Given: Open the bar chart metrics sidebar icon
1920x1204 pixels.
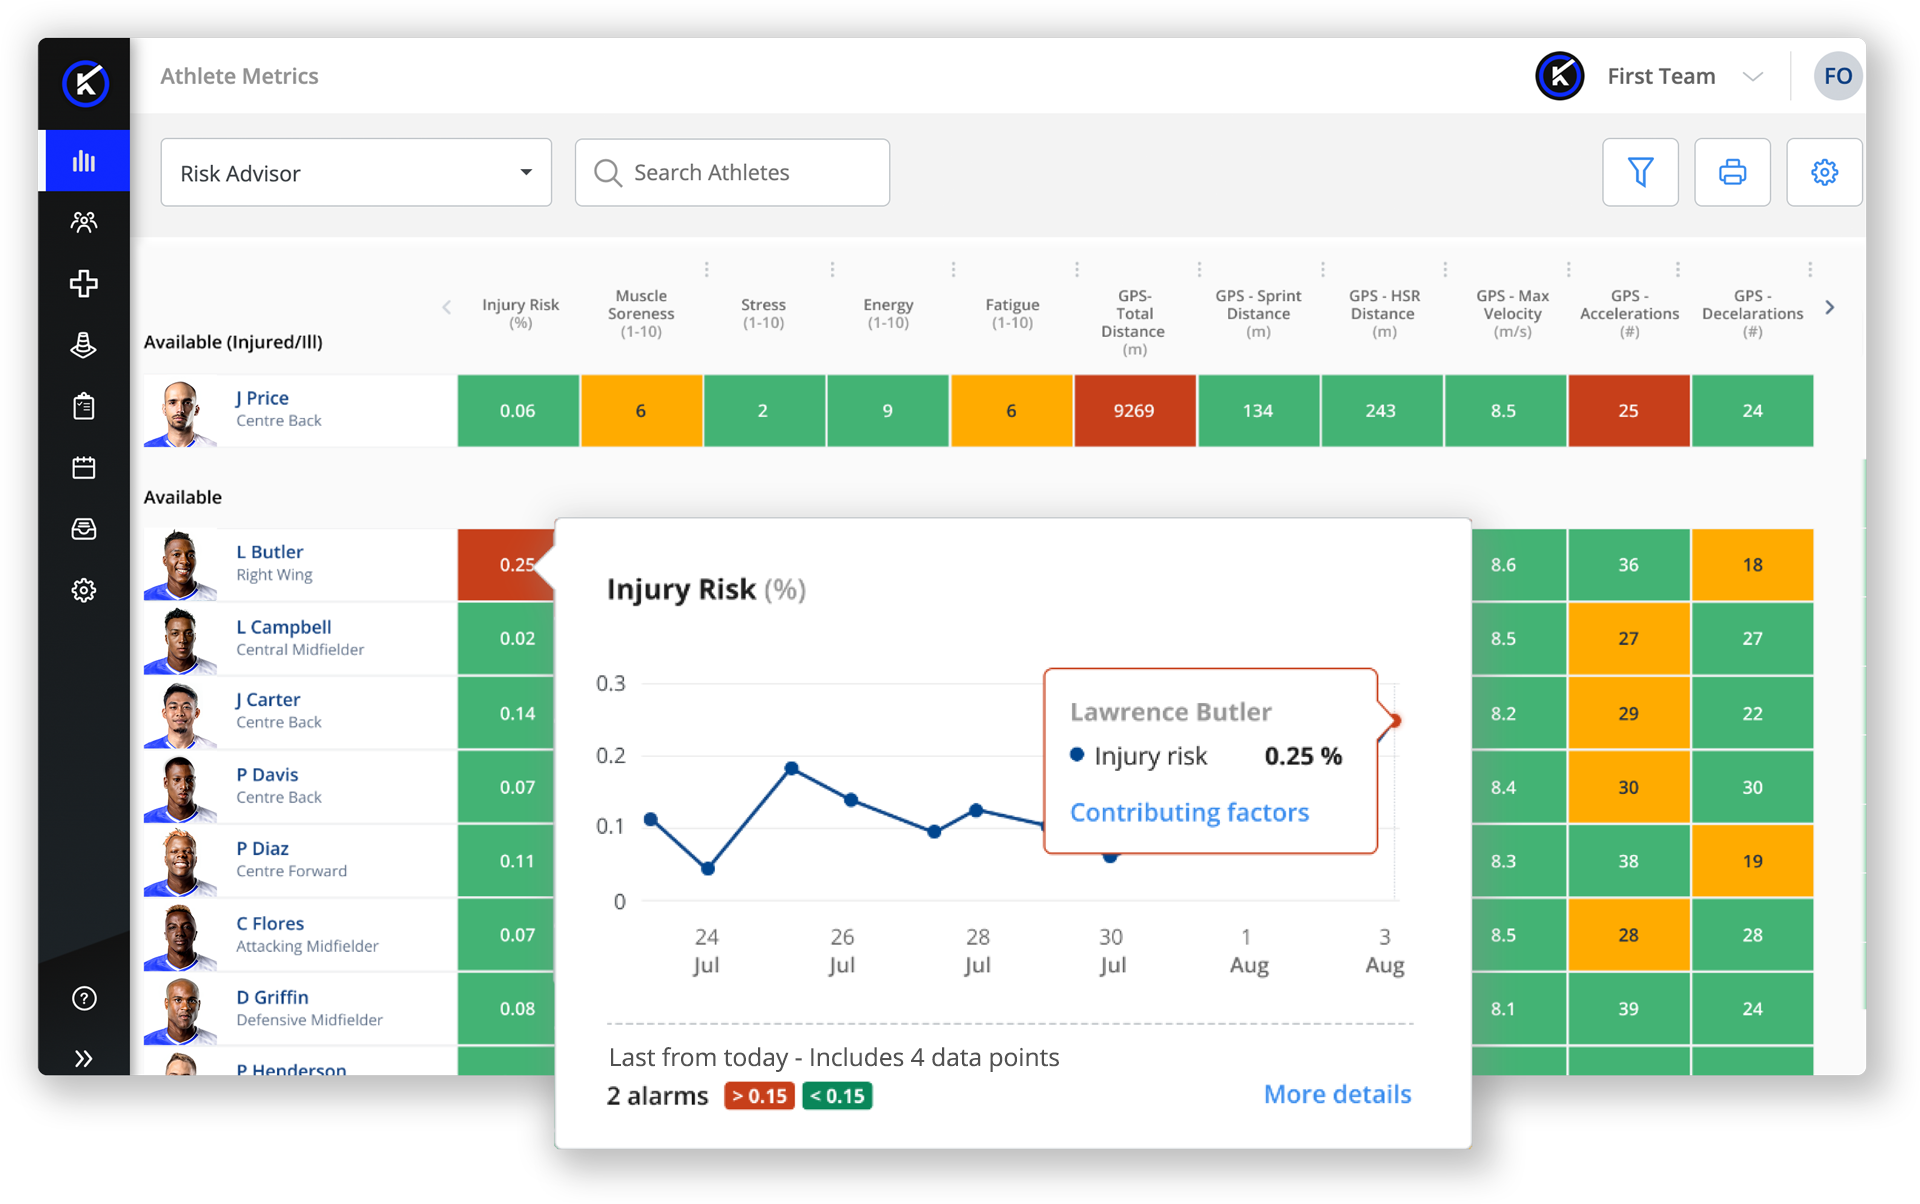Looking at the screenshot, I should click(x=84, y=161).
